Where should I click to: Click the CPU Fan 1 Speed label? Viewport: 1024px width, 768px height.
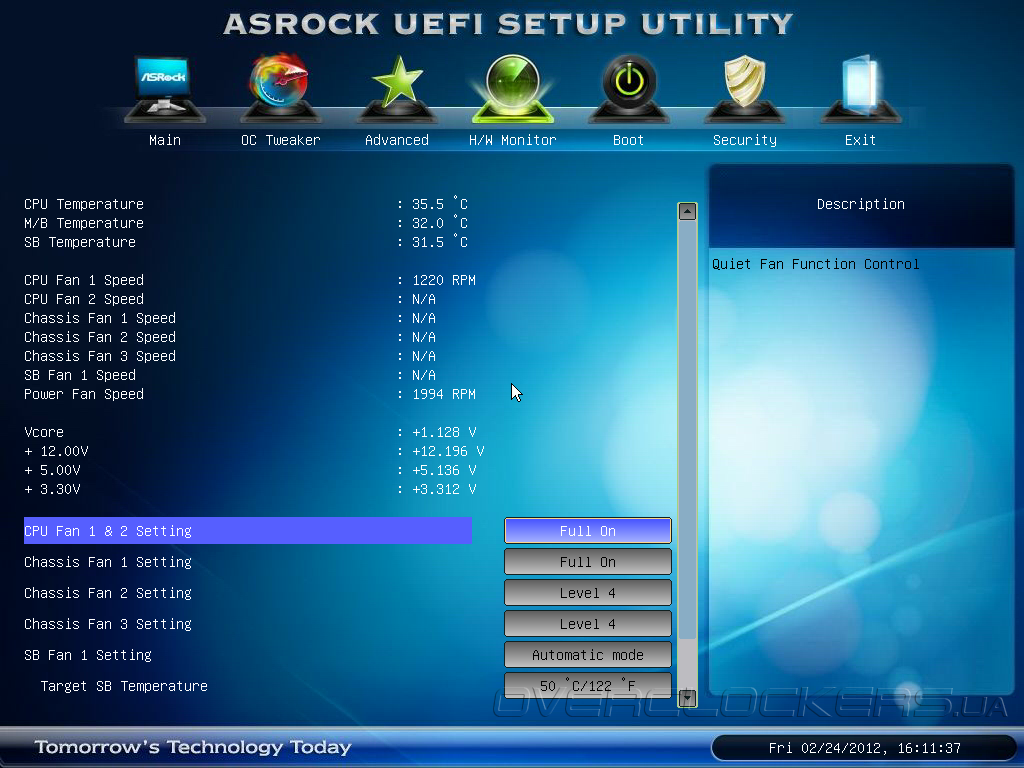[x=84, y=280]
